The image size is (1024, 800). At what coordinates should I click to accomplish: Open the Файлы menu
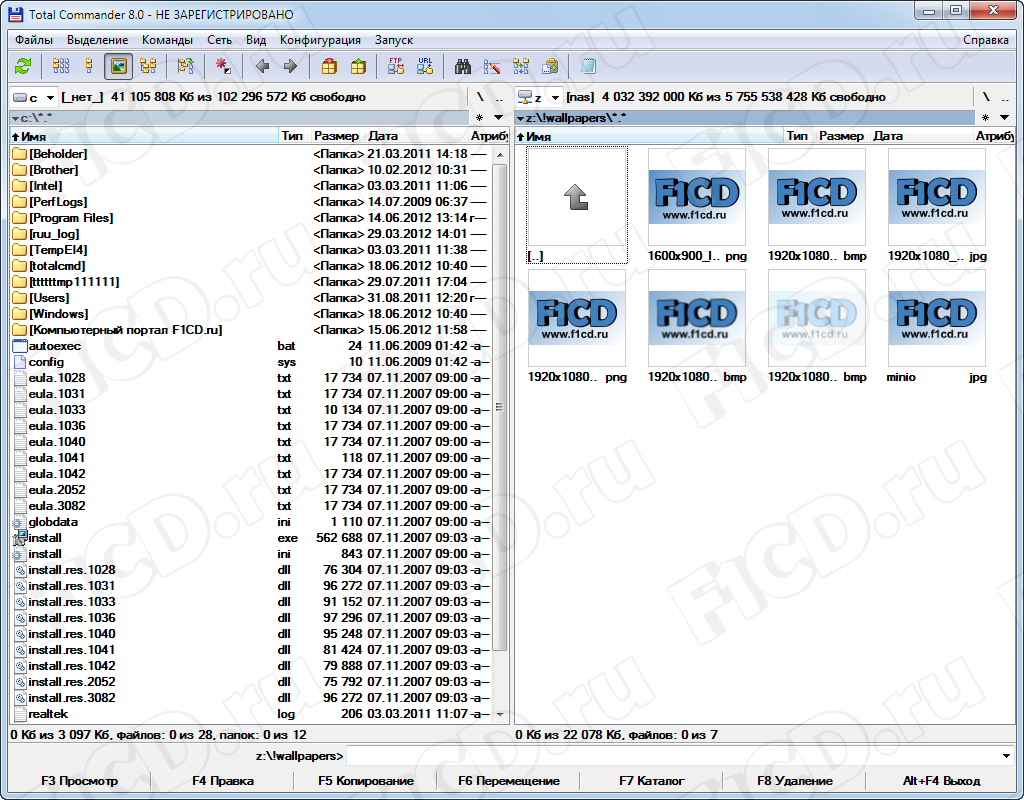(34, 40)
